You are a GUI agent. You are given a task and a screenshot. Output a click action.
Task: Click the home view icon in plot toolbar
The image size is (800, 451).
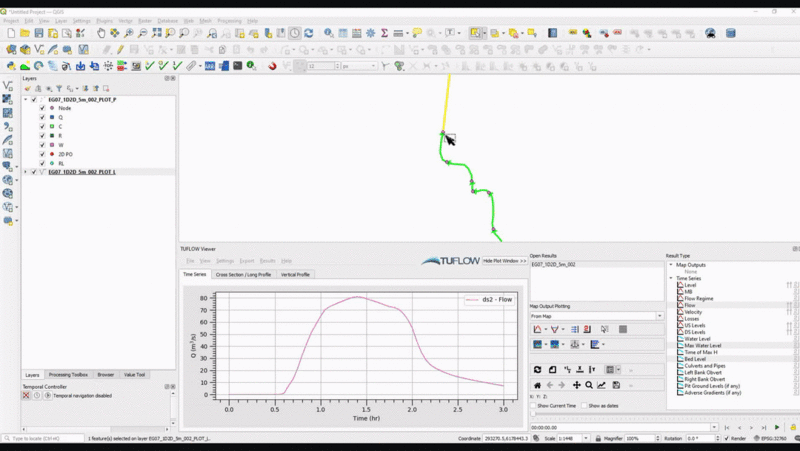coord(537,385)
